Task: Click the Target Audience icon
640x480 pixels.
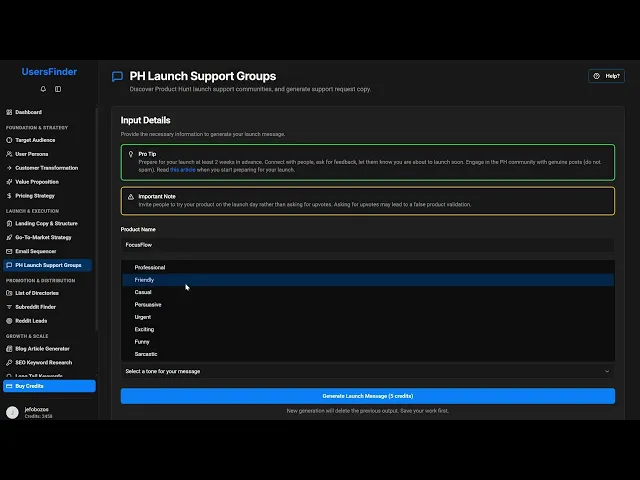Action: (x=9, y=140)
